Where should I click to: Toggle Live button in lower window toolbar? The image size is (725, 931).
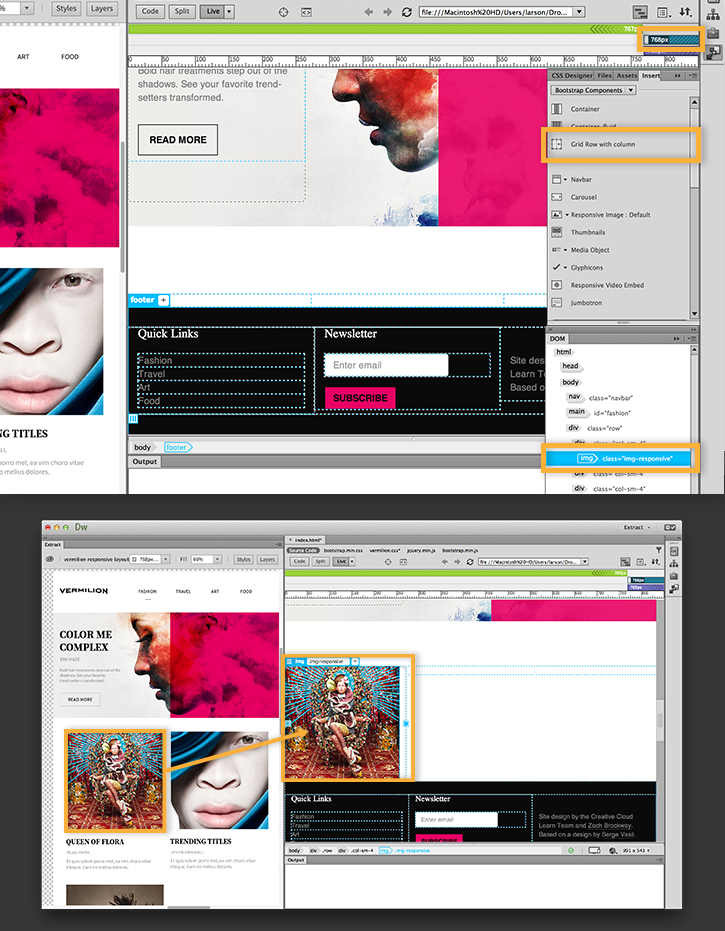point(340,561)
